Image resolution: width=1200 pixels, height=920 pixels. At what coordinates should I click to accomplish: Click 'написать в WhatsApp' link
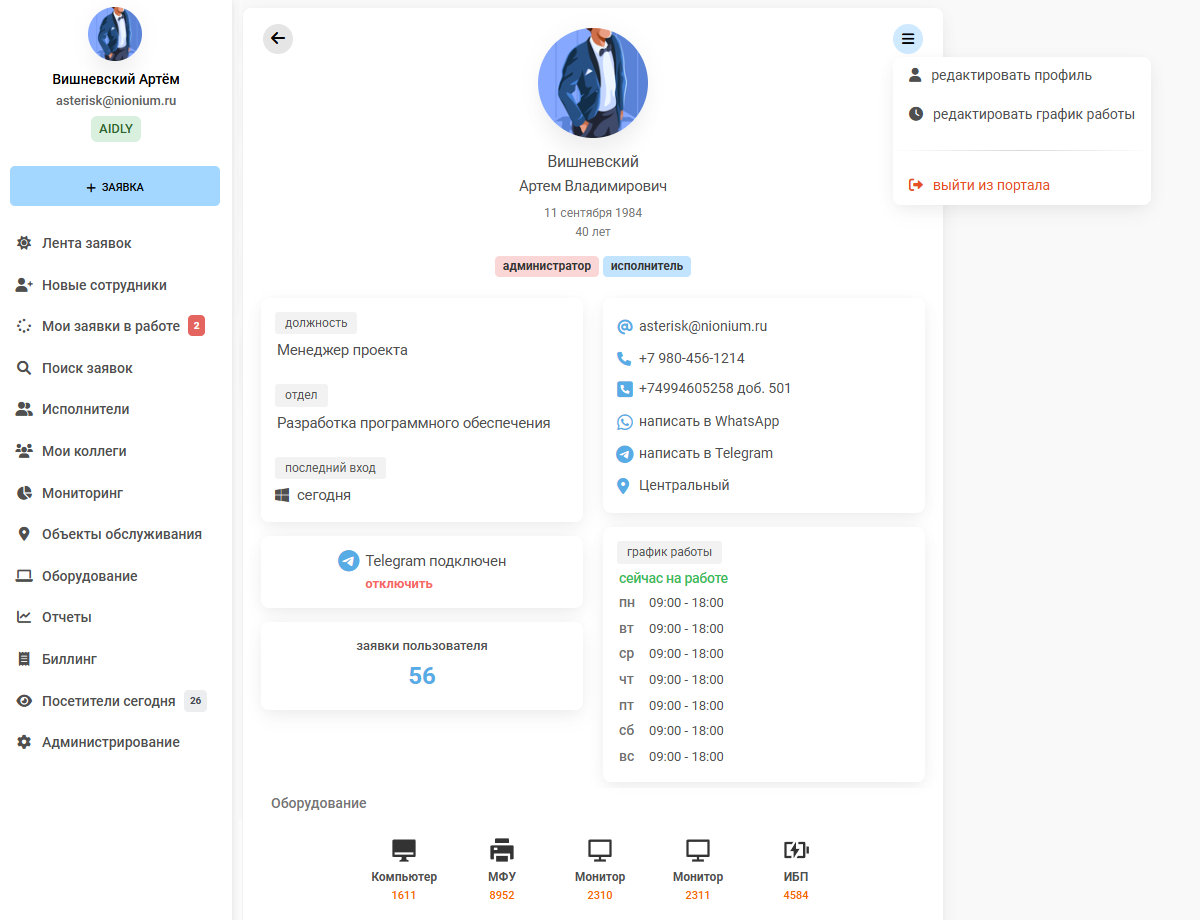(x=708, y=421)
